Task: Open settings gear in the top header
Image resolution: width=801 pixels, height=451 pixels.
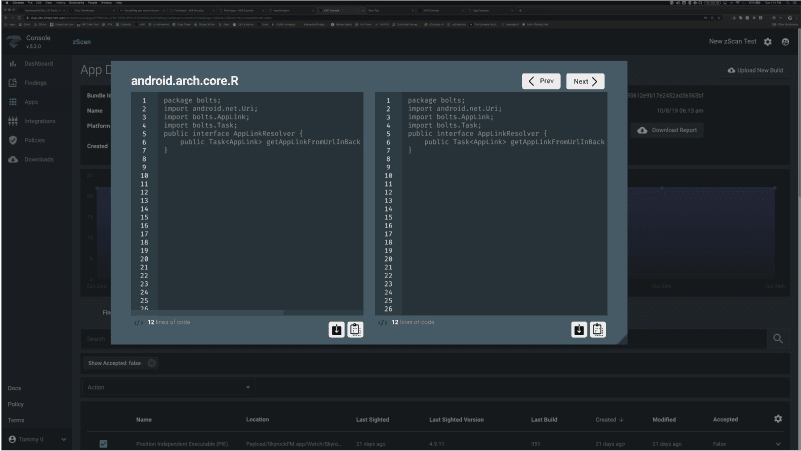Action: (768, 42)
